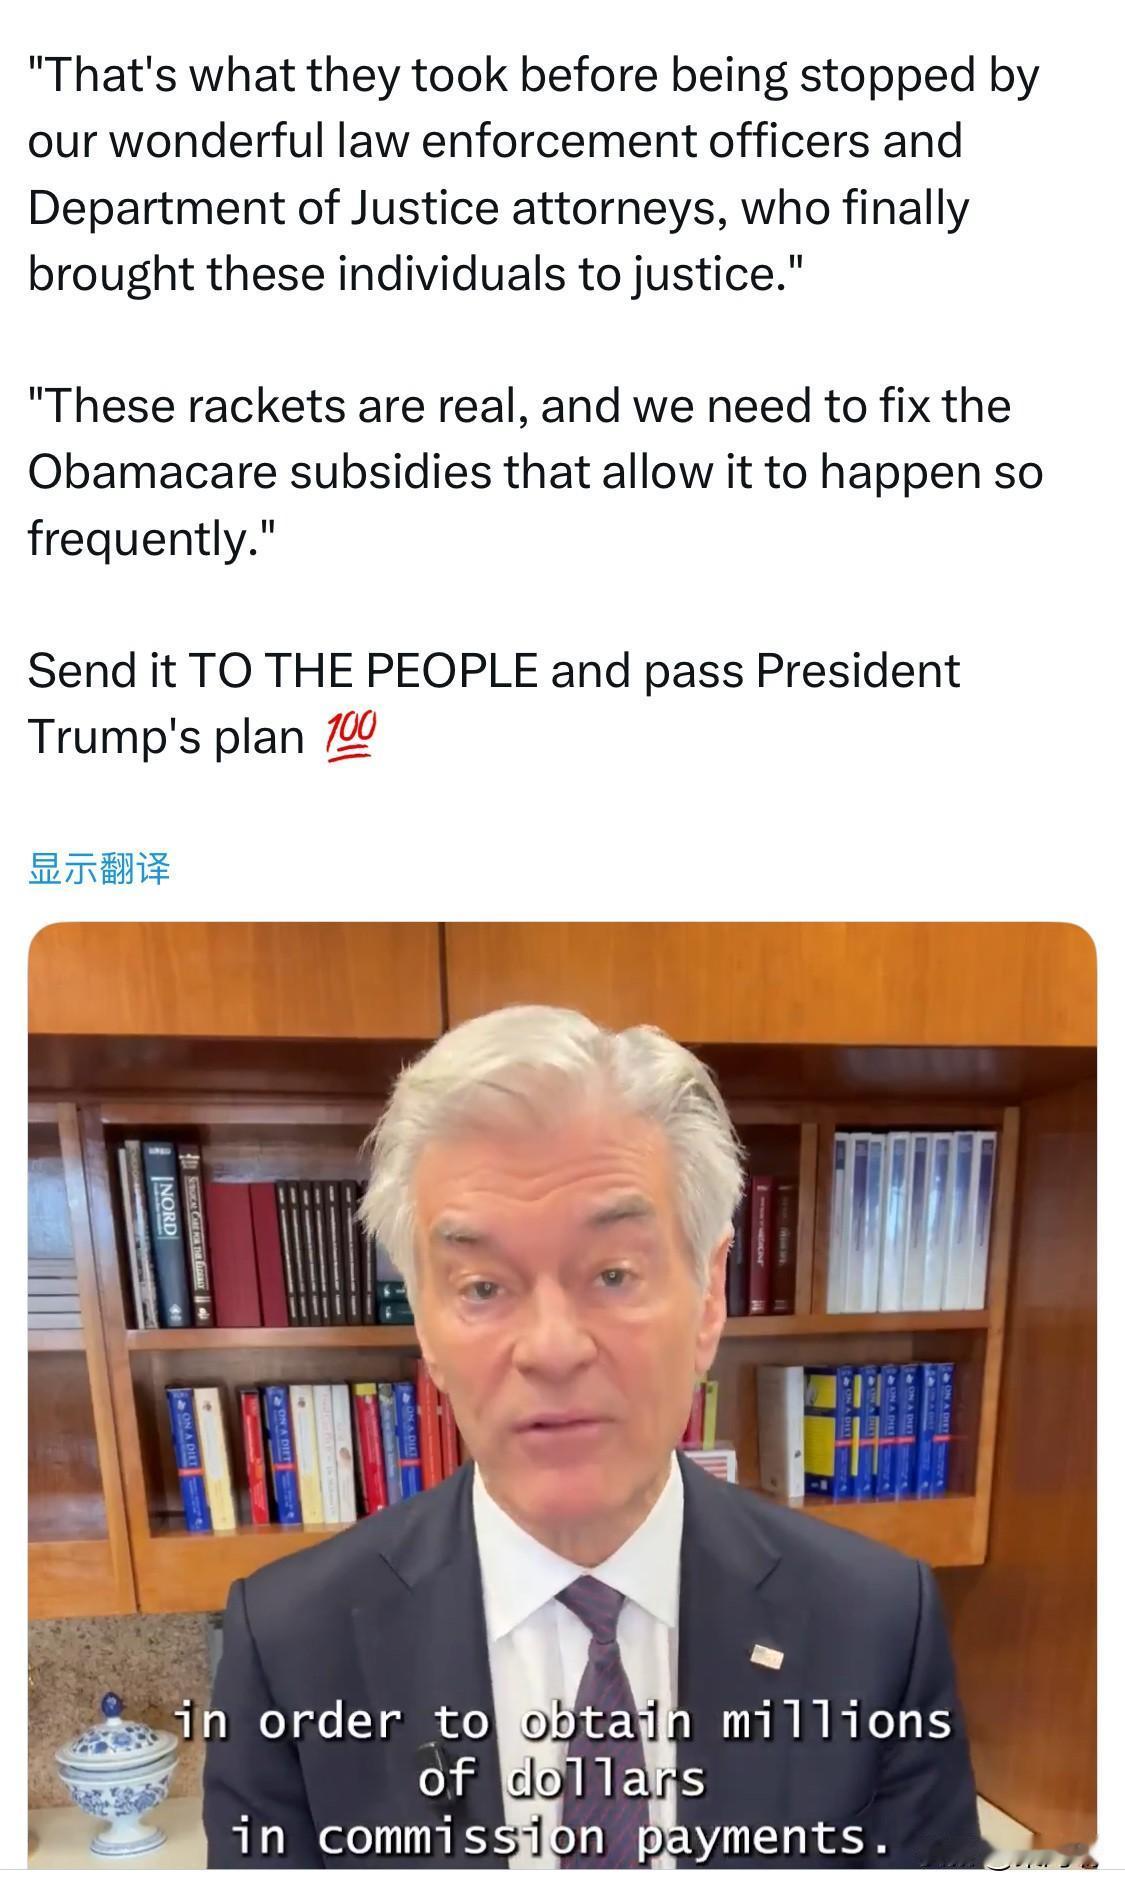The image size is (1125, 1894).
Task: Click the paragraph starting "That's what they took"
Action: click(x=533, y=174)
